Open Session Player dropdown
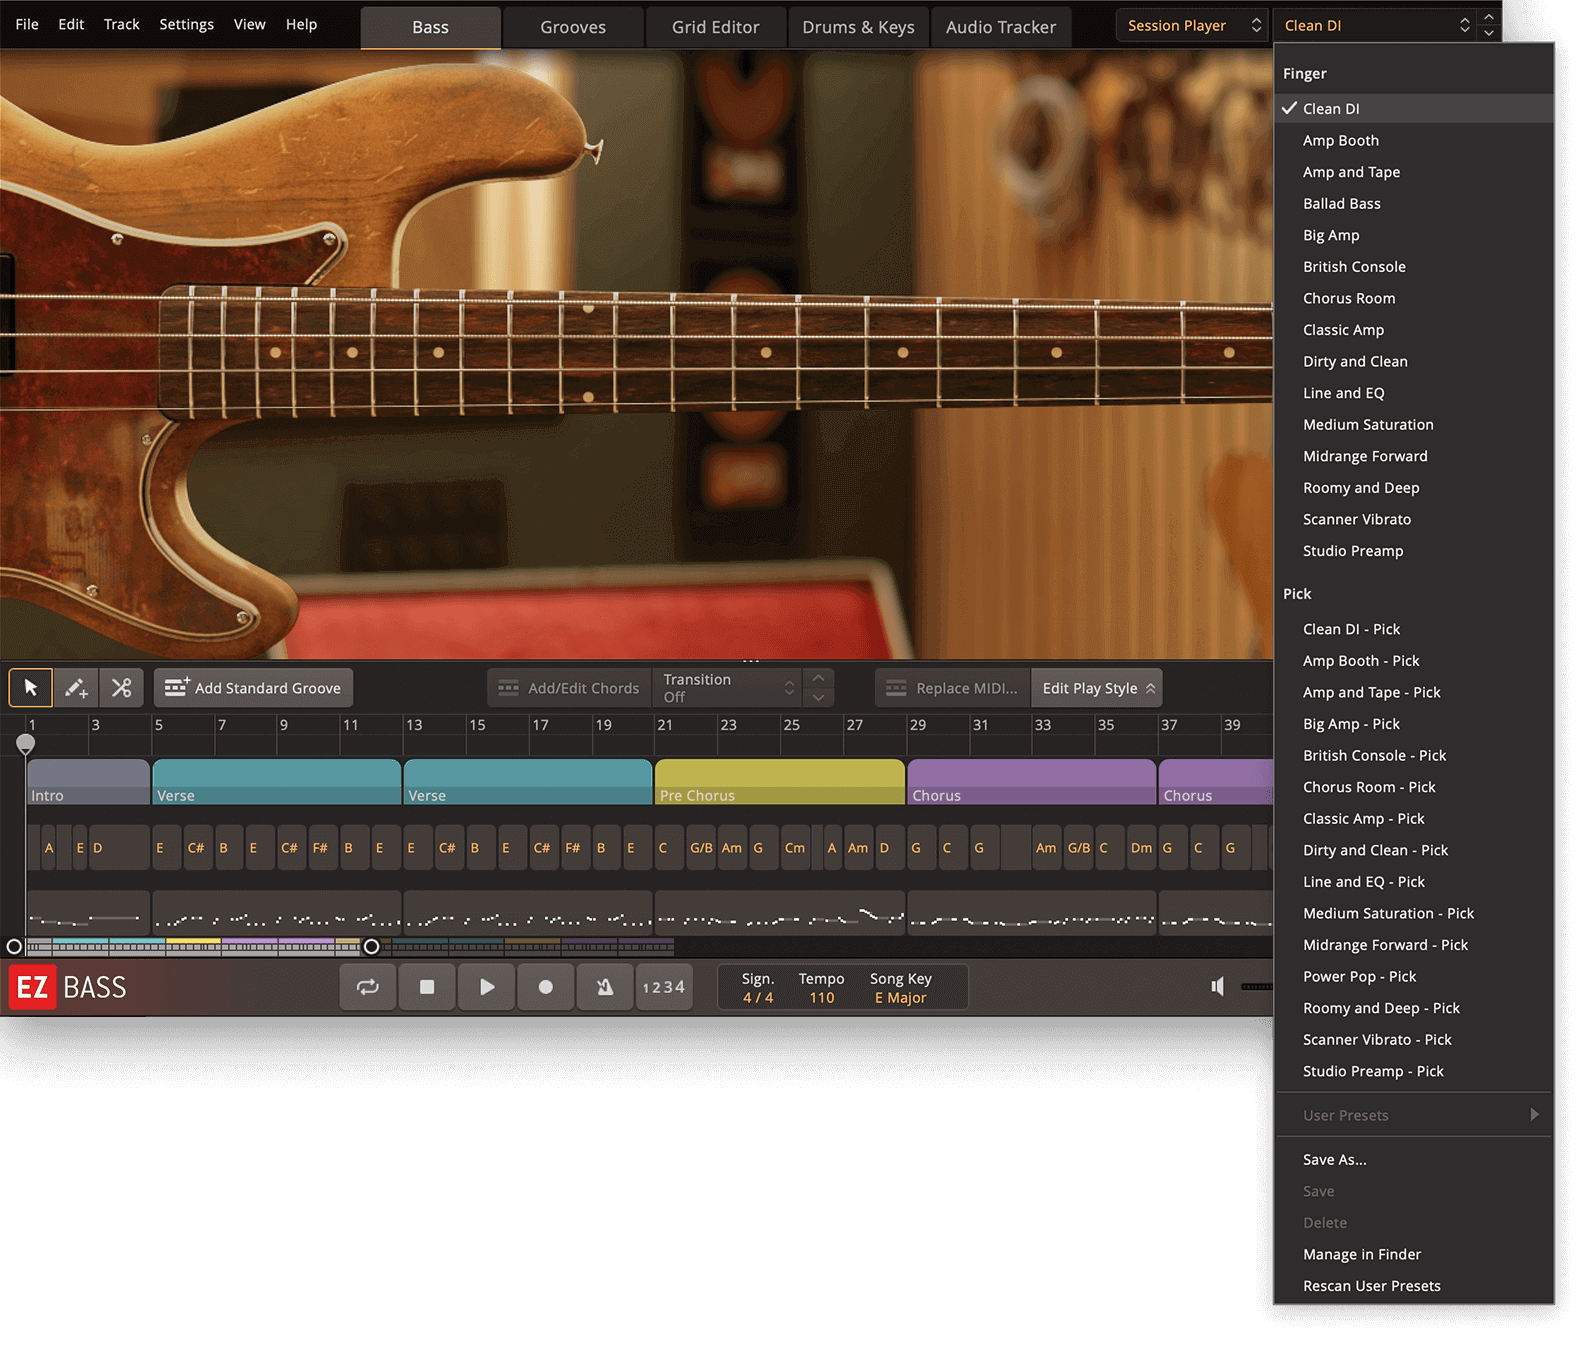The width and height of the screenshot is (1585, 1348). pos(1194,26)
